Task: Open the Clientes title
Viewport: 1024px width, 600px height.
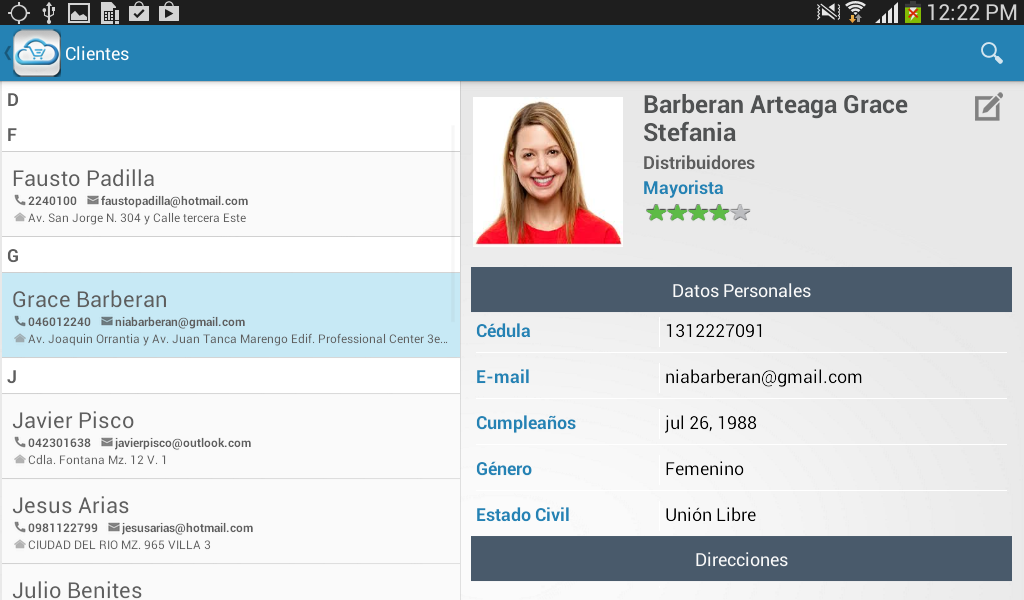Action: tap(97, 54)
